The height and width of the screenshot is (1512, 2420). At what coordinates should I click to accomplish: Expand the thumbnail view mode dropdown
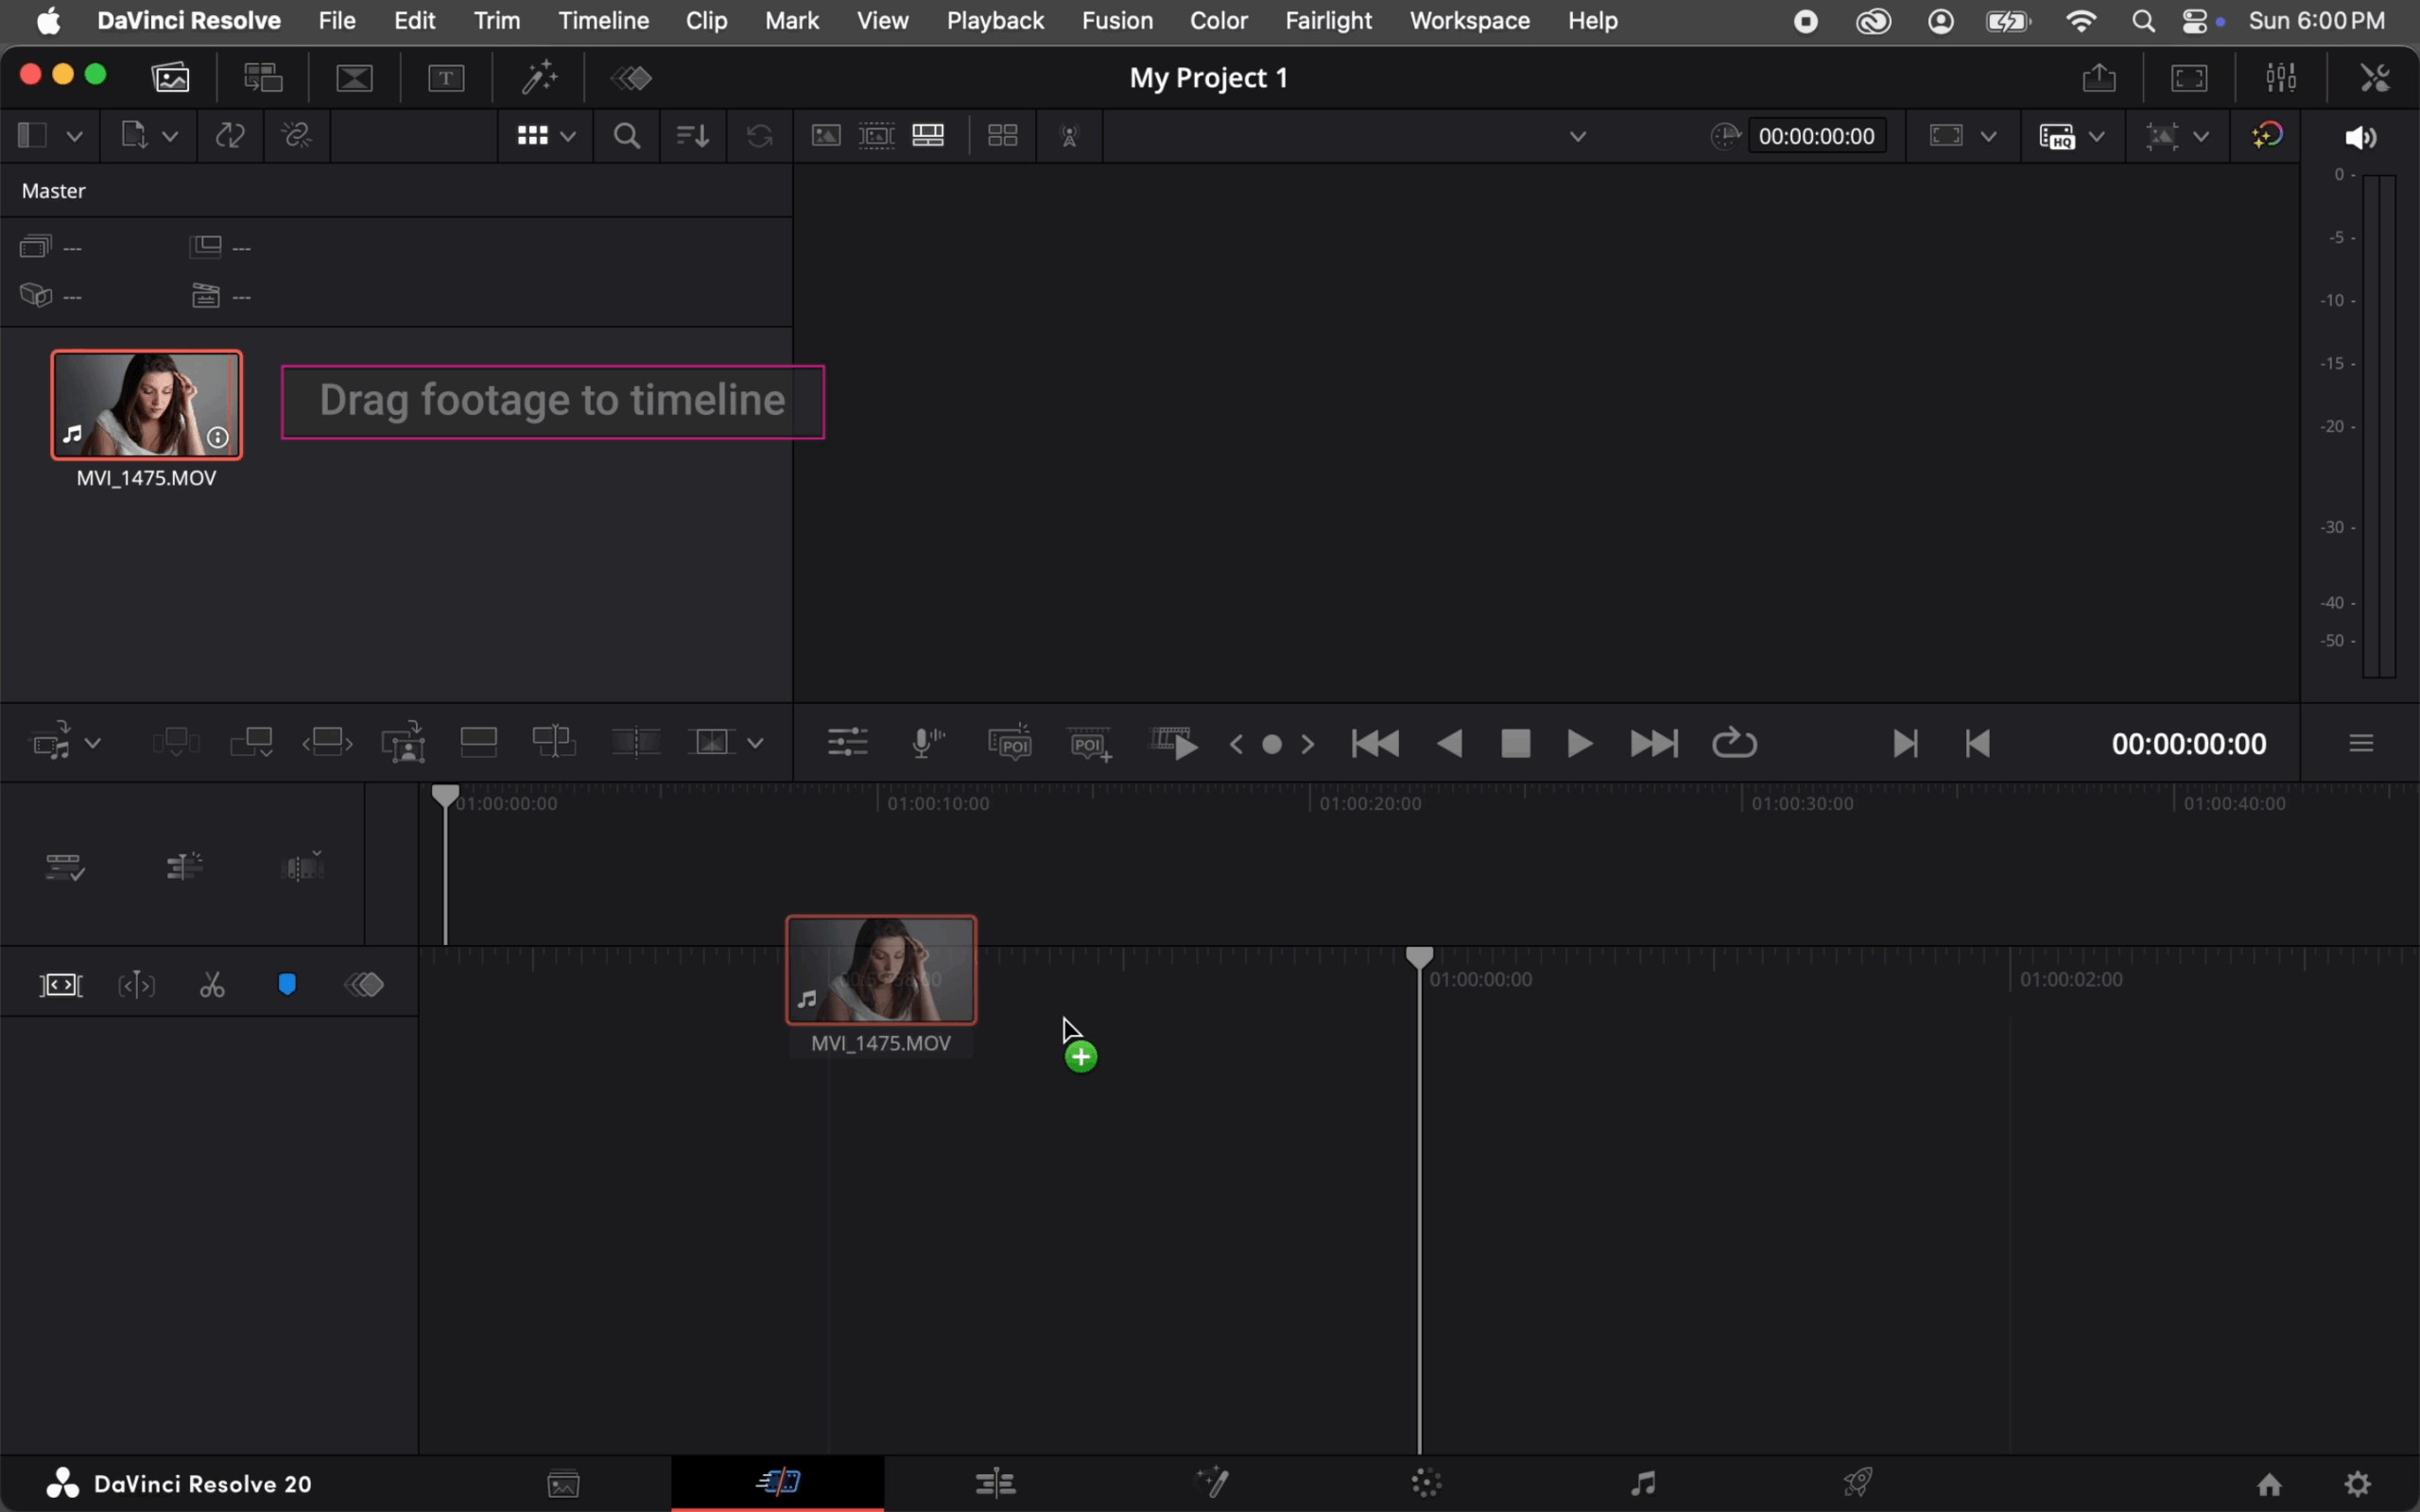click(568, 136)
